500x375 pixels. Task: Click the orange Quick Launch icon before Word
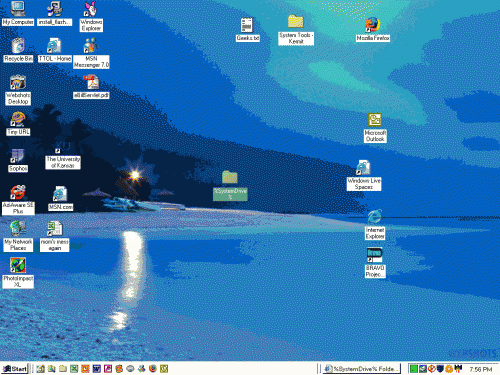tap(85, 369)
